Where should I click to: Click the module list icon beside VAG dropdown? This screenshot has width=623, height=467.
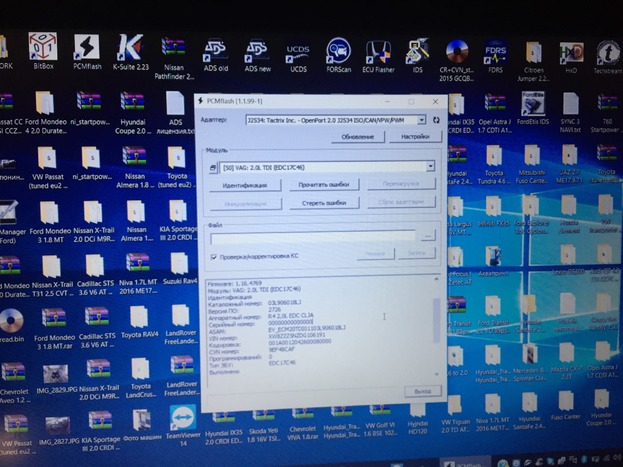click(x=214, y=167)
